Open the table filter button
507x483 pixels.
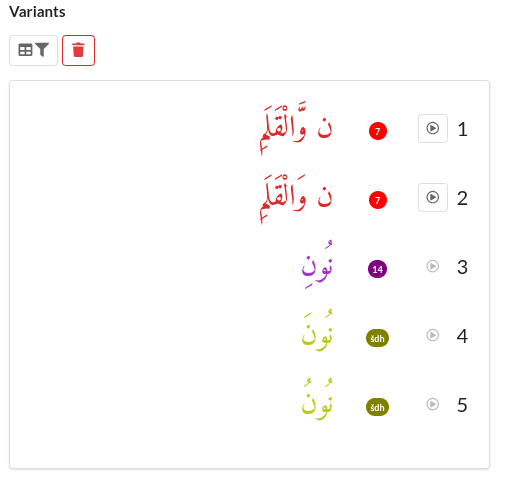pyautogui.click(x=33, y=50)
